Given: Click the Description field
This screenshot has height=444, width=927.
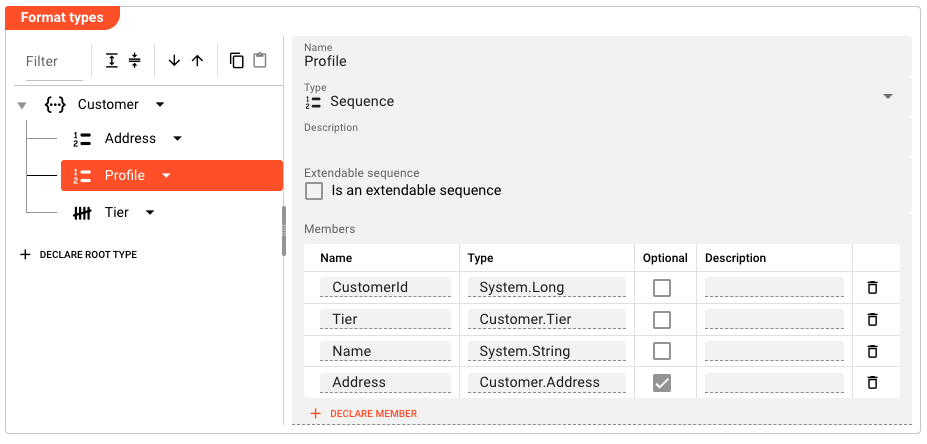Looking at the screenshot, I should point(602,136).
